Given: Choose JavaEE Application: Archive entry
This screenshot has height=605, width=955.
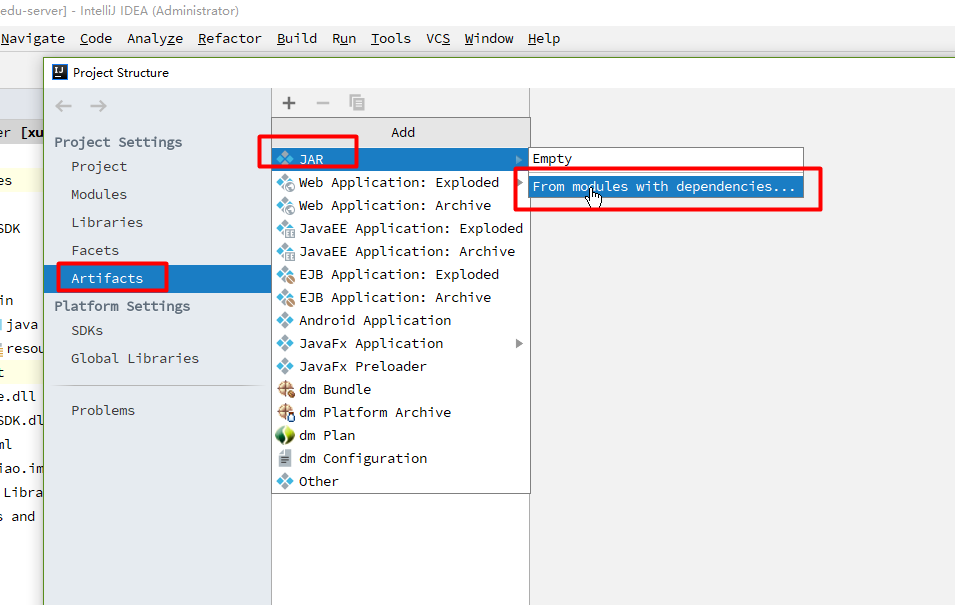Looking at the screenshot, I should pos(401,252).
